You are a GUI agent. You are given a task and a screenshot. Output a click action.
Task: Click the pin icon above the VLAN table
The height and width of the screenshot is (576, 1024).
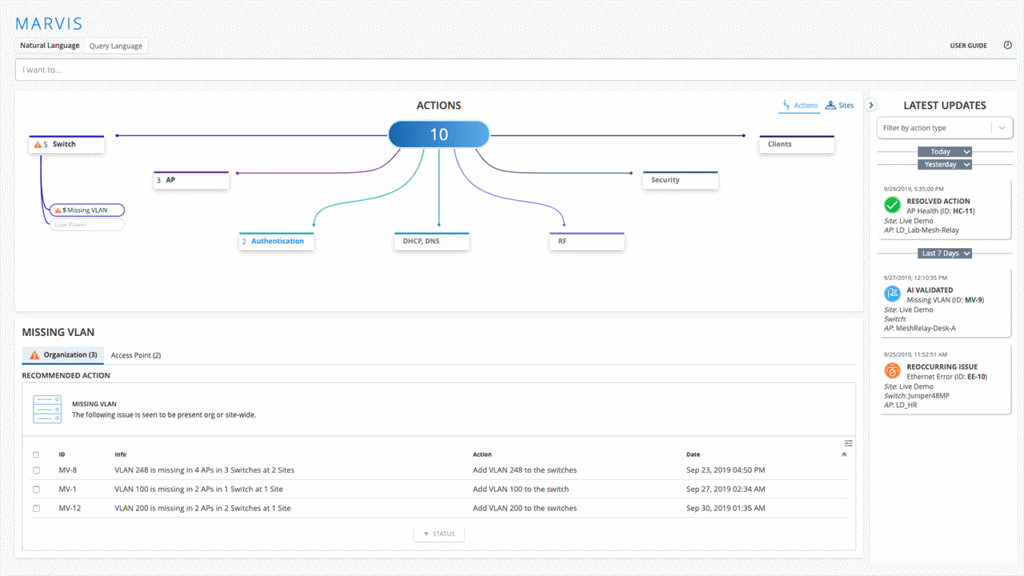[x=844, y=454]
